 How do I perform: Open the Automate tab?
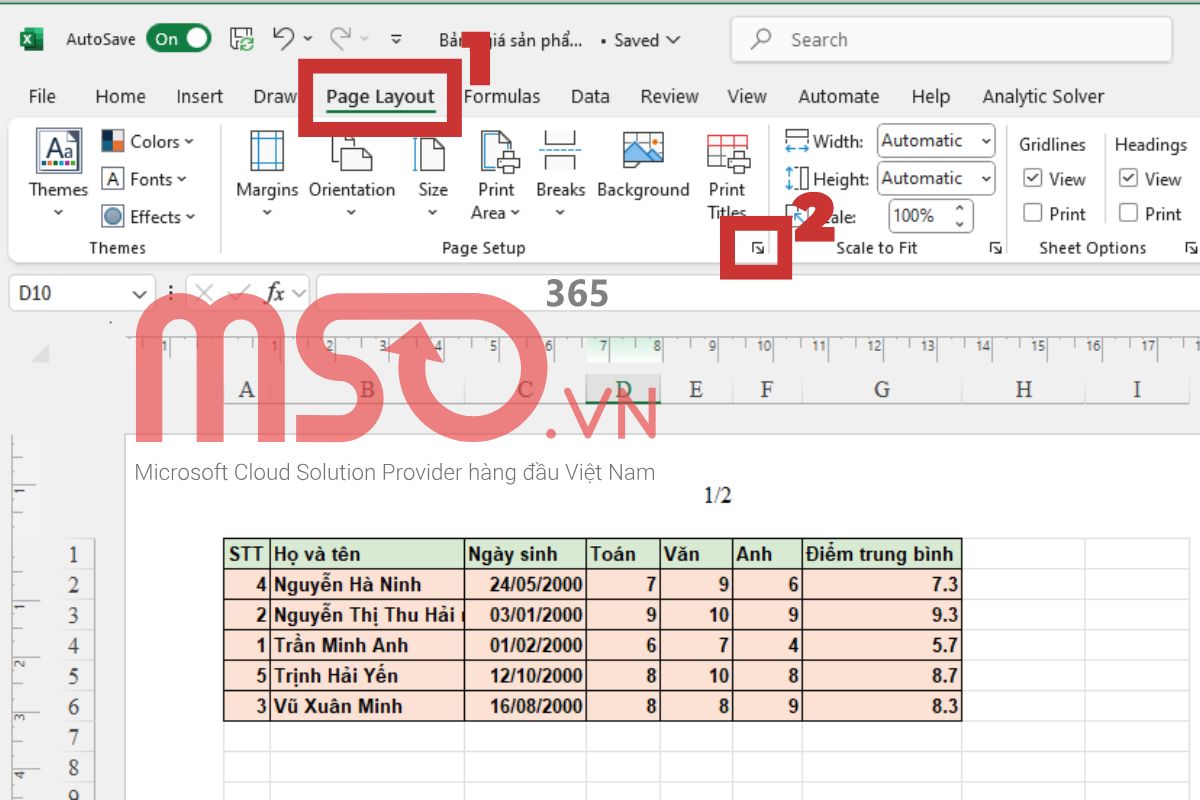838,97
